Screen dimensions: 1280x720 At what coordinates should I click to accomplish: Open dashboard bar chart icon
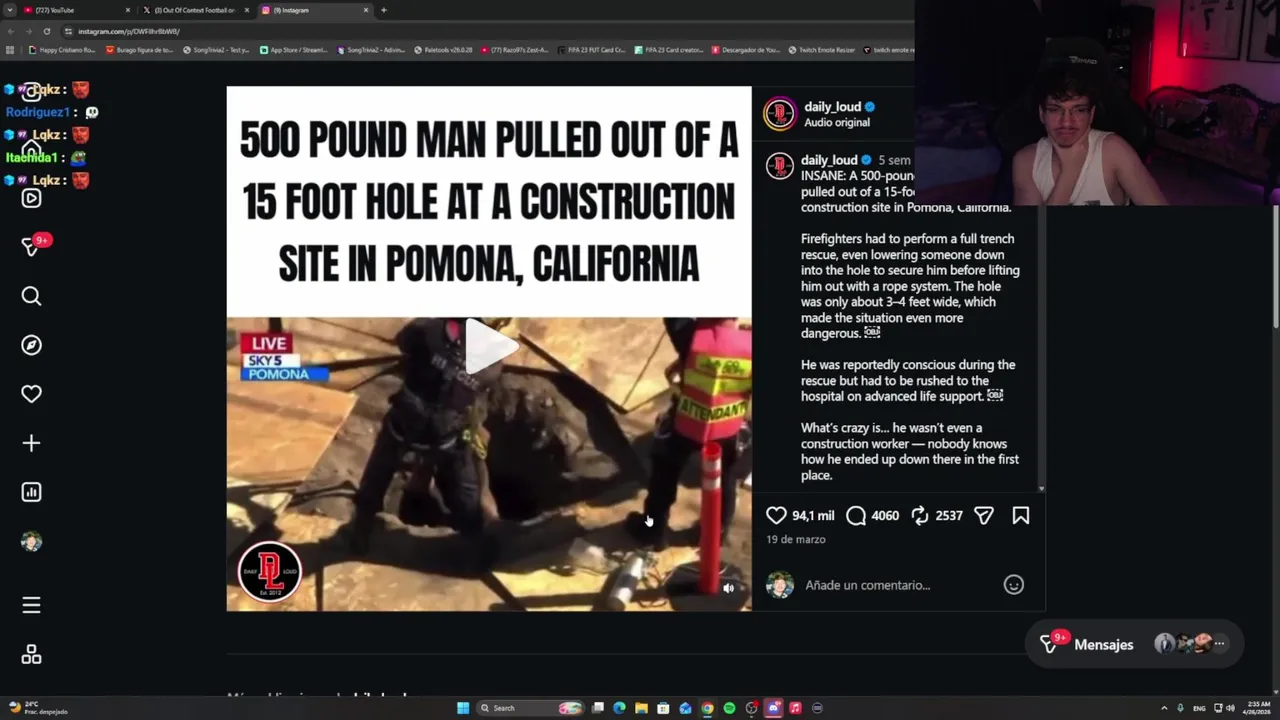point(31,492)
